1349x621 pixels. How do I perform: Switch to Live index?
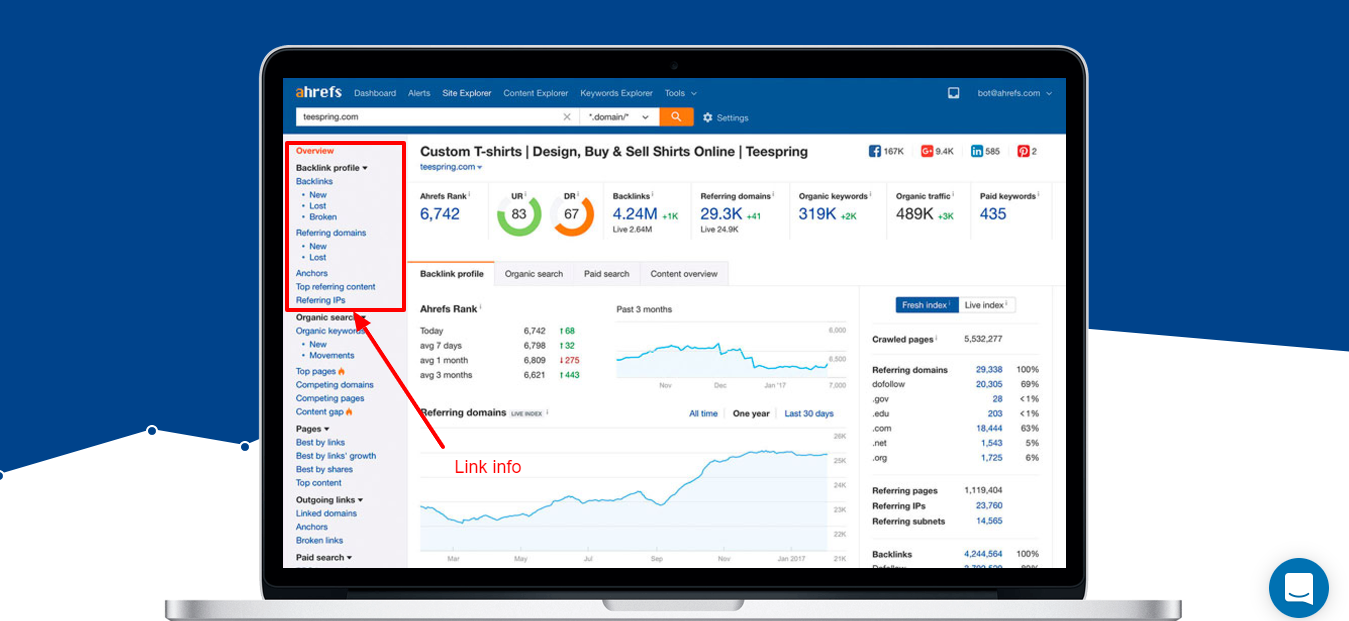[x=986, y=305]
